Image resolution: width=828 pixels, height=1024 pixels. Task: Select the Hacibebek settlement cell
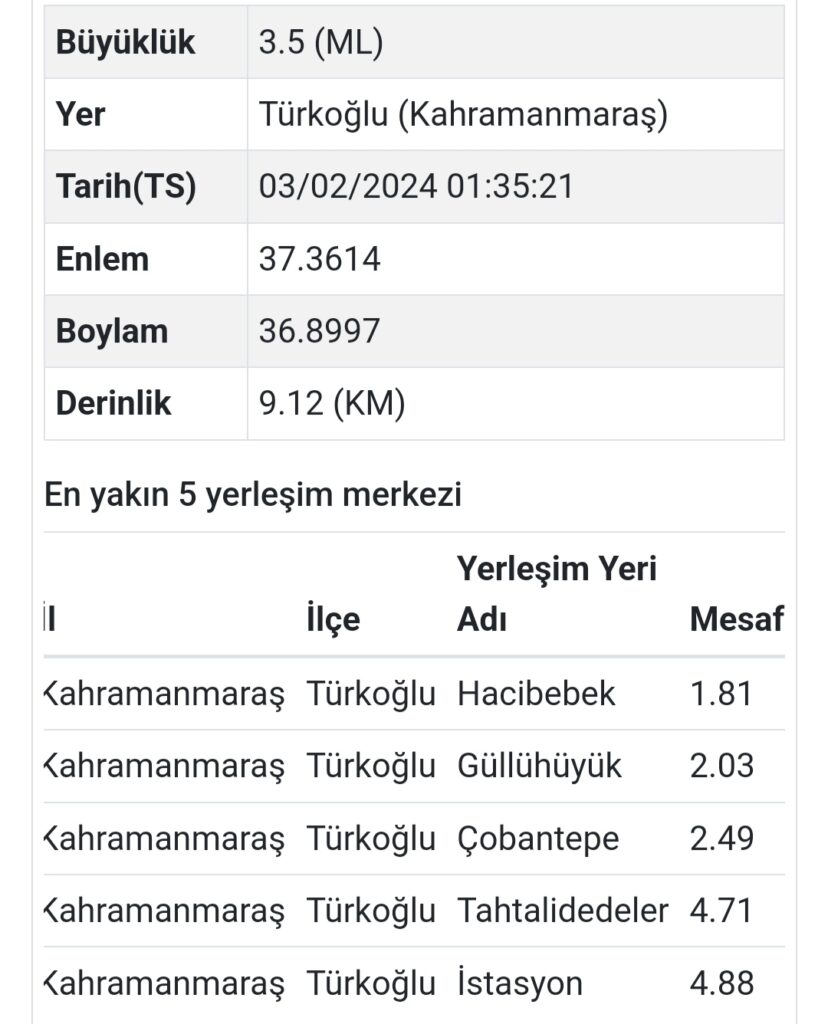(536, 694)
